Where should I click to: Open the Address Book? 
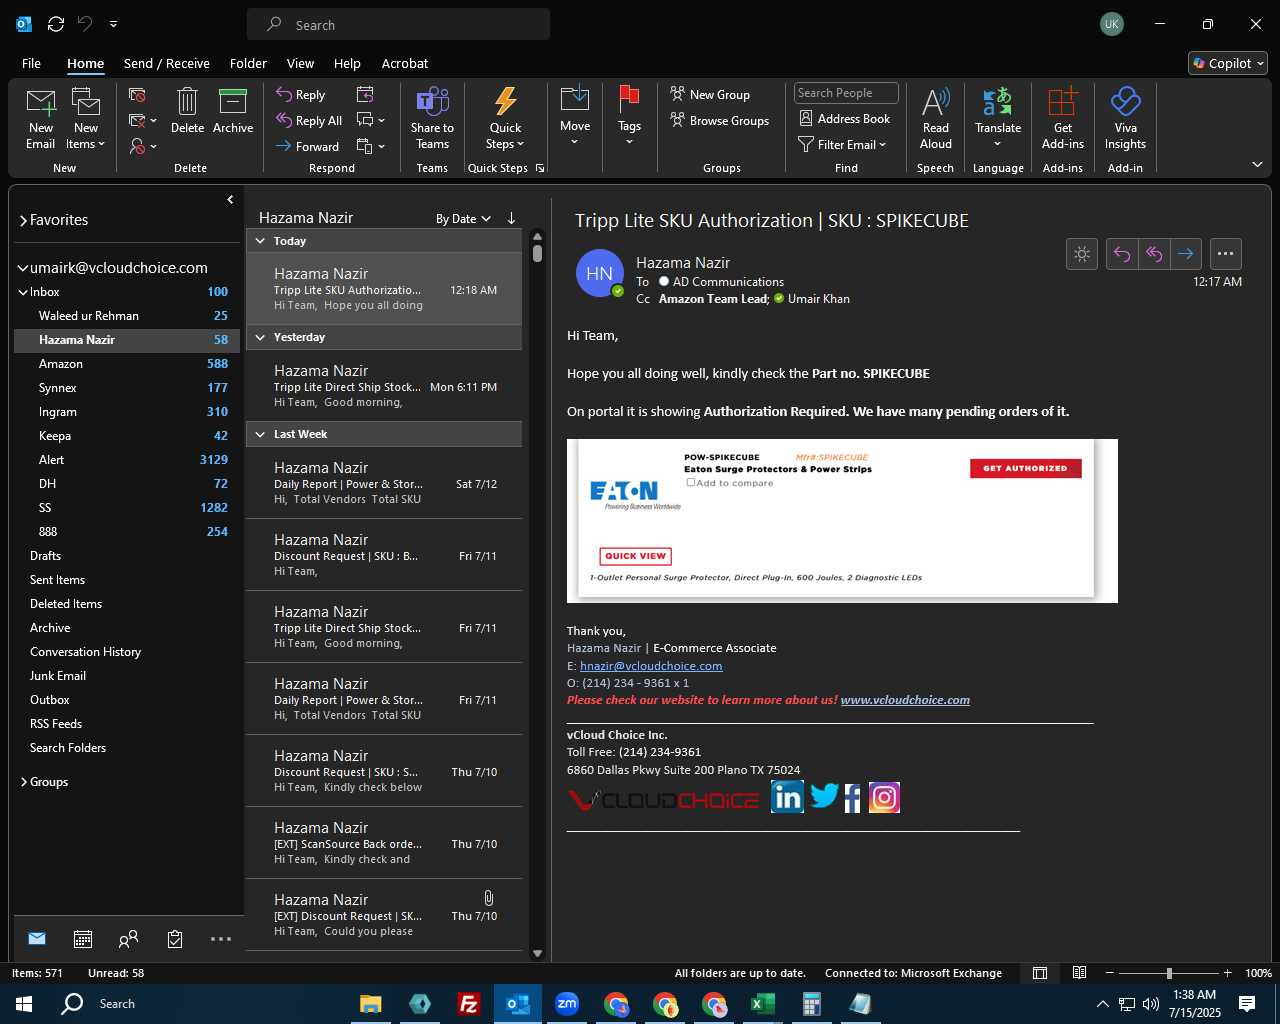tap(845, 119)
